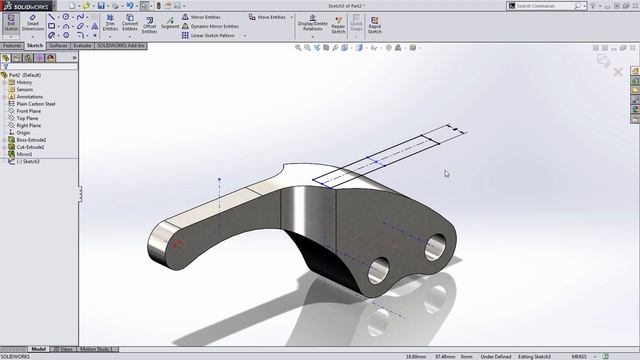Click the Rapid Sketch tool
The width and height of the screenshot is (640, 360).
click(x=374, y=25)
